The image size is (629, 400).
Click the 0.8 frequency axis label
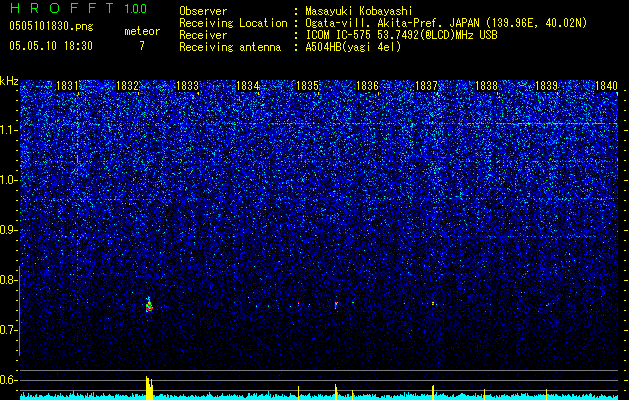pyautogui.click(x=8, y=280)
